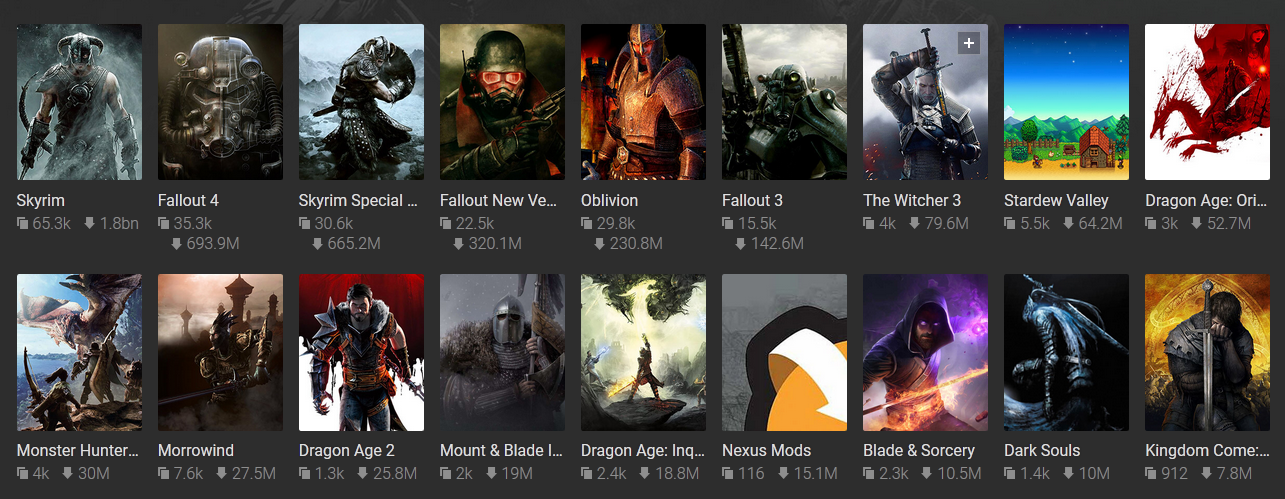
Task: Click the Morrowind title link
Action: pyautogui.click(x=195, y=451)
